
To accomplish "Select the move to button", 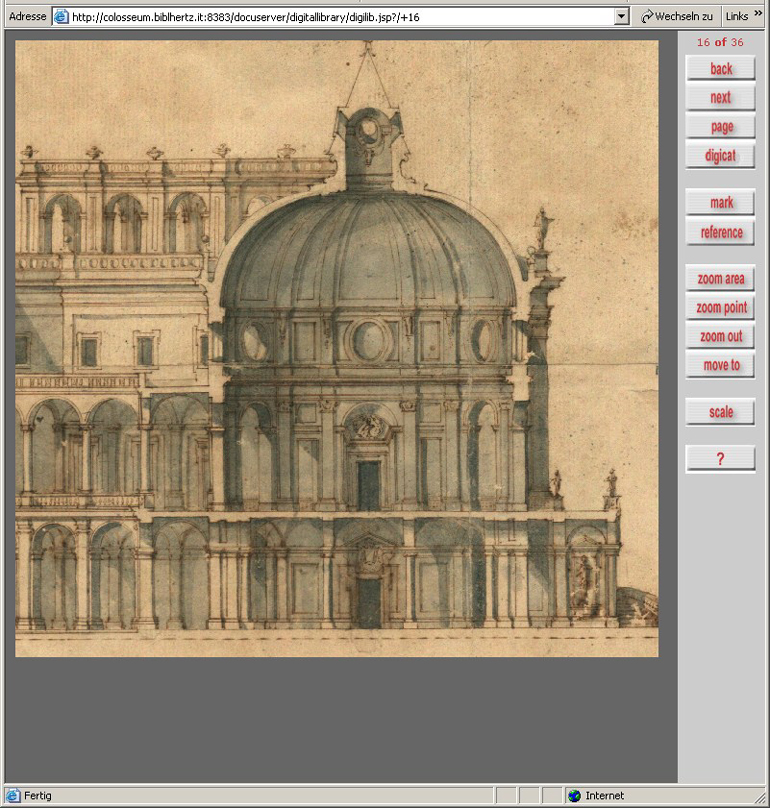I will (720, 366).
